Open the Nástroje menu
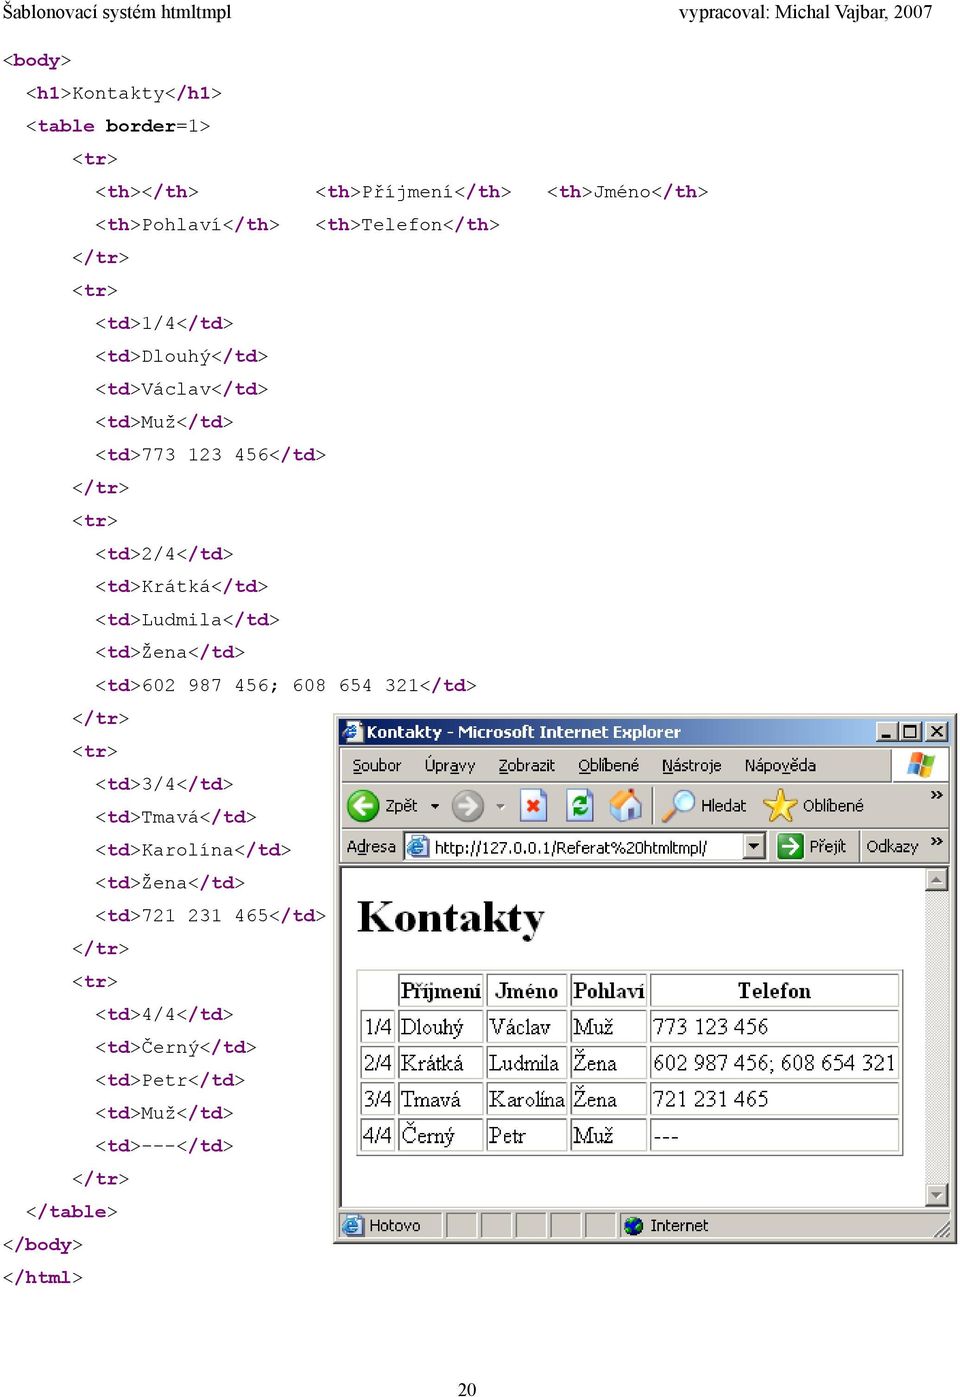The height and width of the screenshot is (1397, 960). [691, 765]
